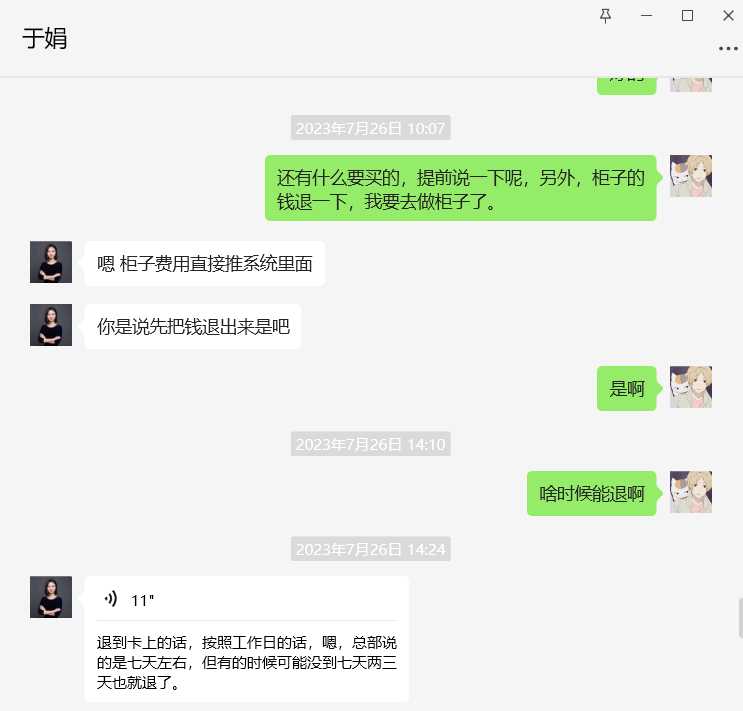Click own avatar beside the long green message

[690, 176]
